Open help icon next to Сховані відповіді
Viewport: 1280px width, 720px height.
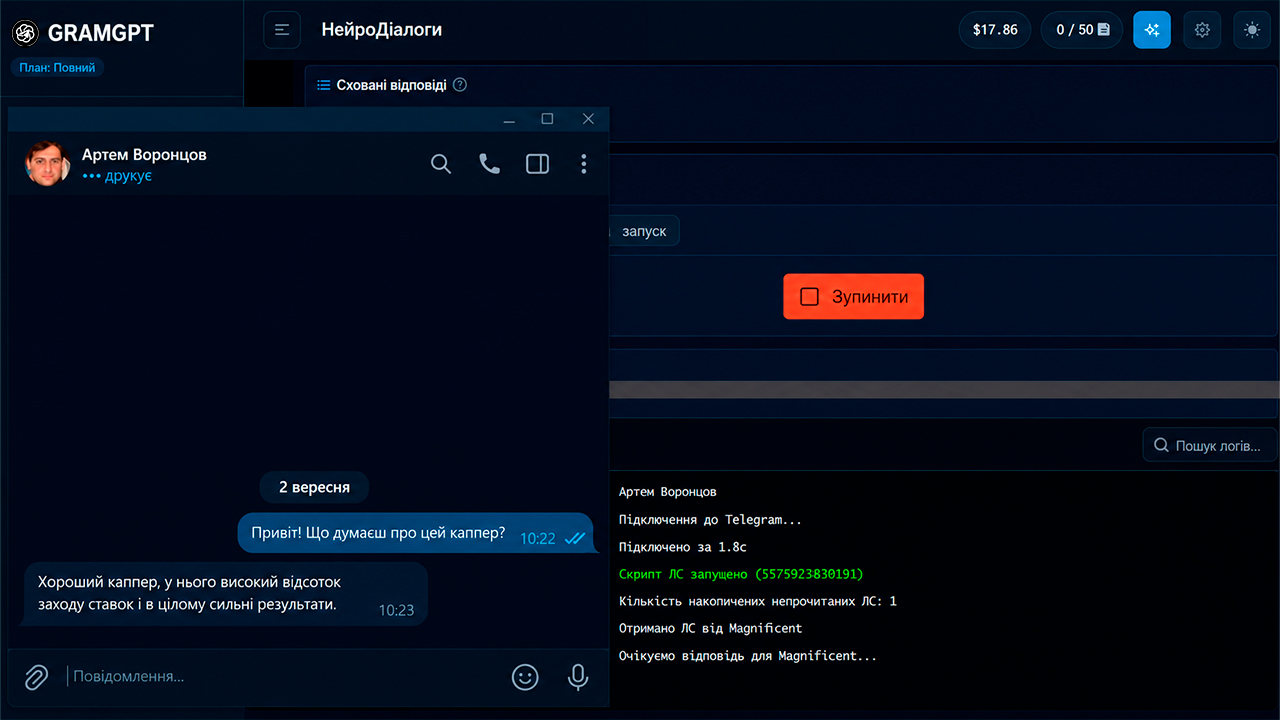pyautogui.click(x=460, y=85)
